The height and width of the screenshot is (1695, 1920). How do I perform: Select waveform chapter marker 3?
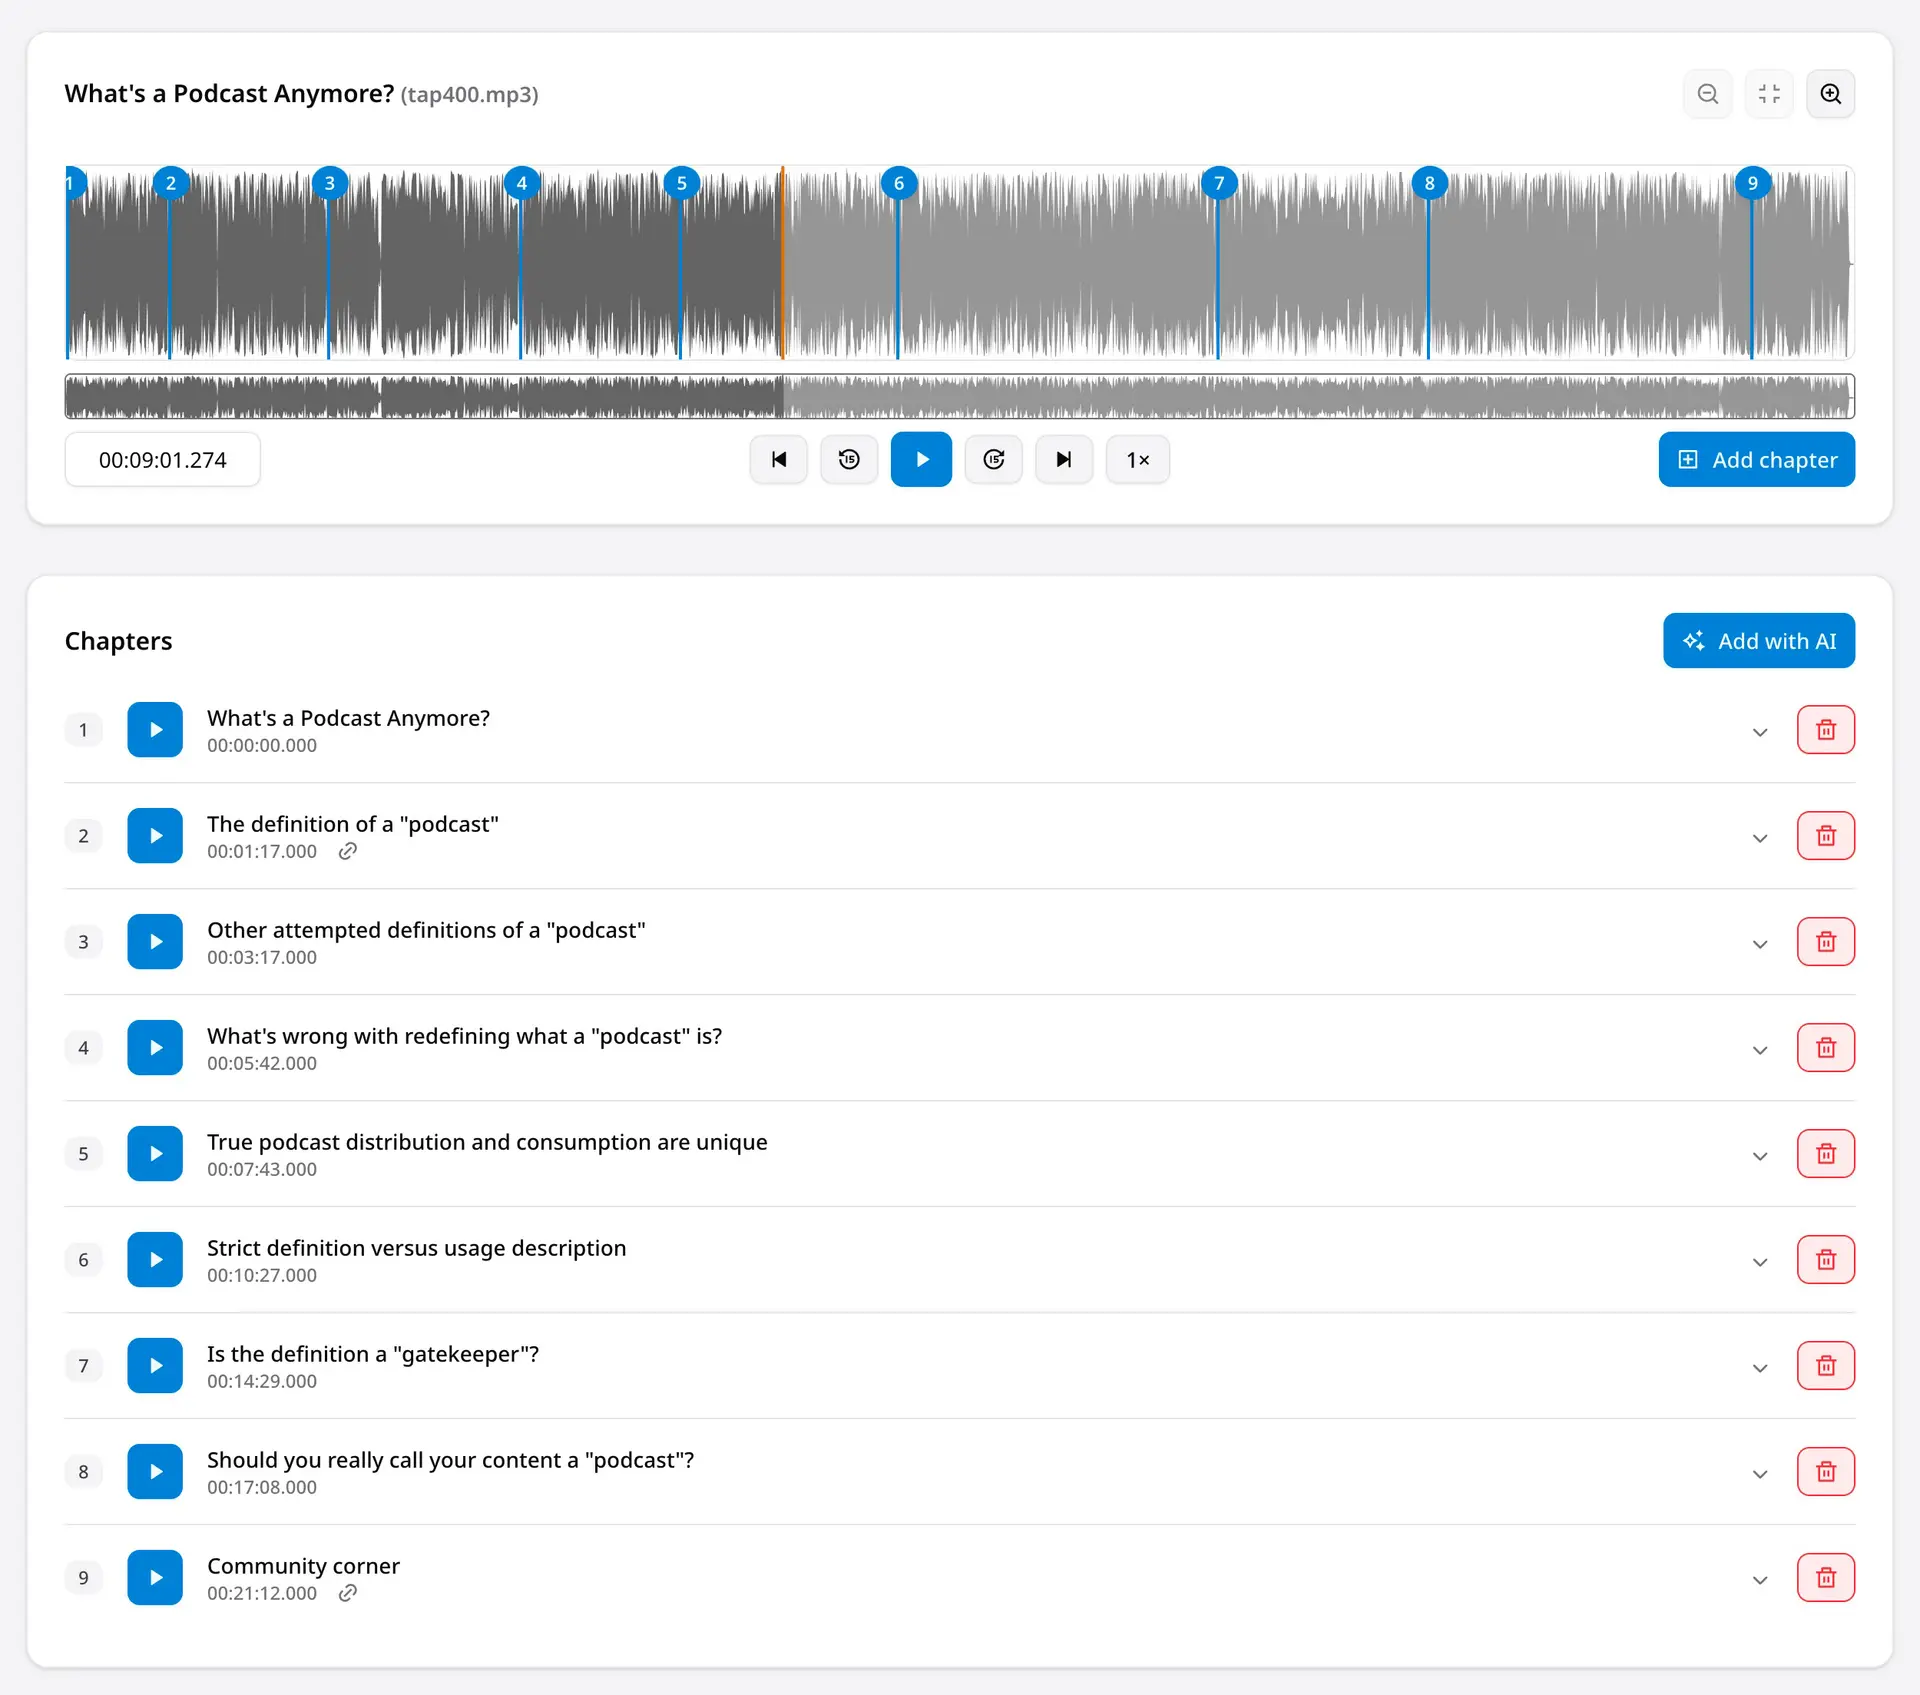(x=329, y=183)
